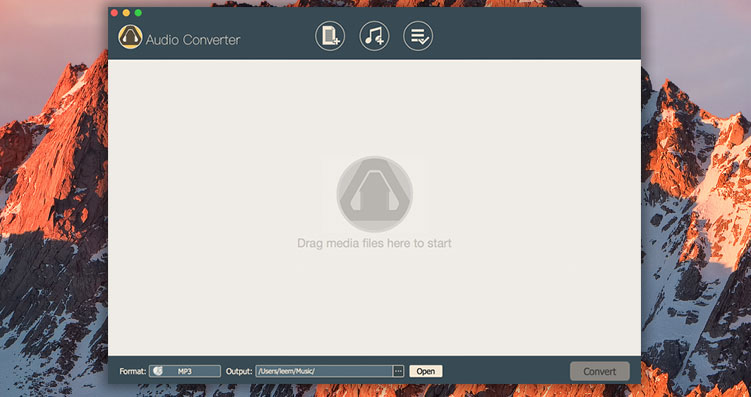751x397 pixels.
Task: Click the gray headphone icon in the drop area
Action: (375, 194)
